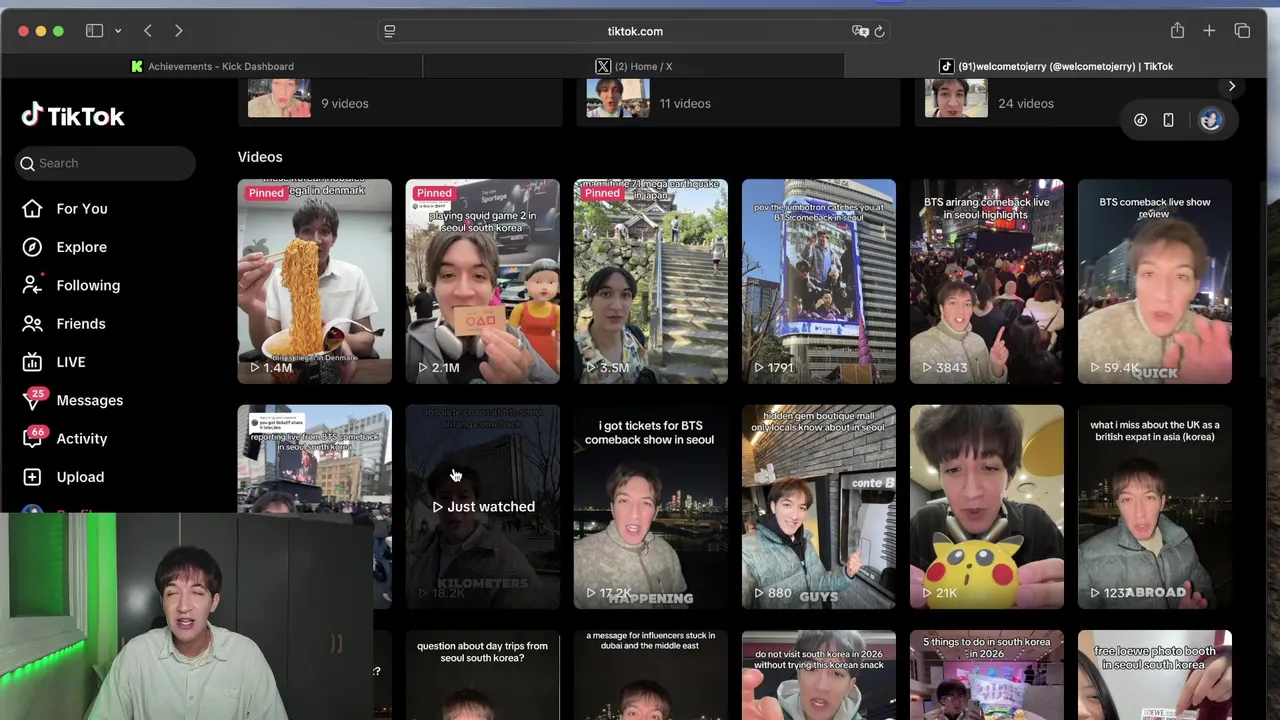The height and width of the screenshot is (720, 1280).
Task: Switch to (2) Home / X tab
Action: coord(634,66)
